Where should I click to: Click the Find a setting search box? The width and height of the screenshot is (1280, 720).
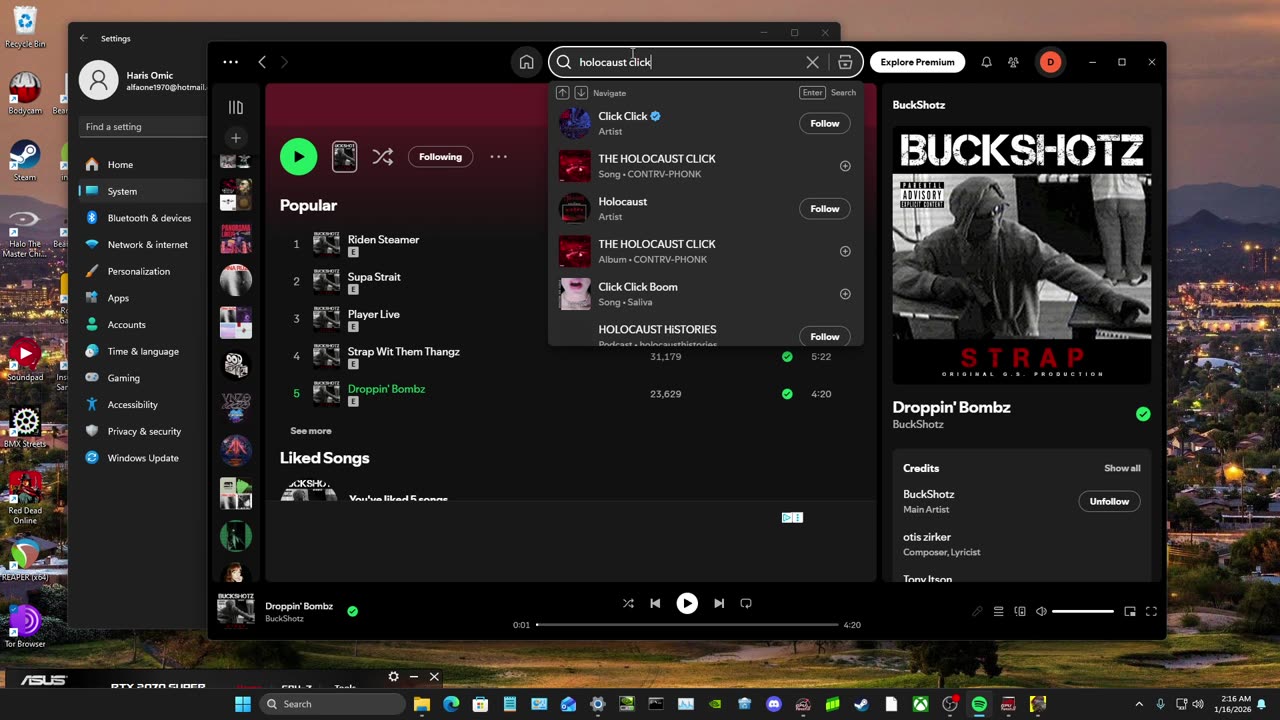(142, 127)
